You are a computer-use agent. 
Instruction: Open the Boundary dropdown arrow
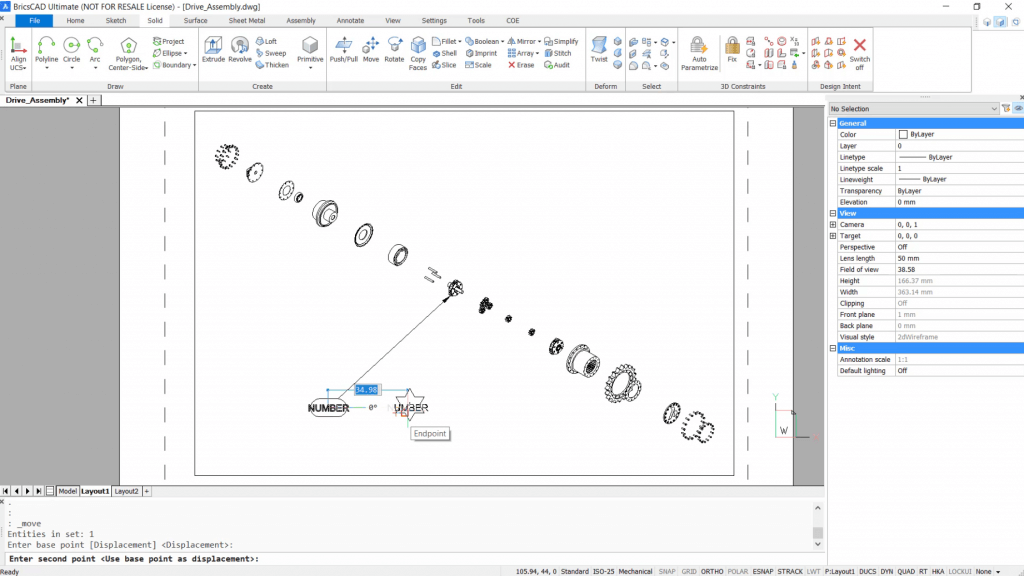click(194, 65)
